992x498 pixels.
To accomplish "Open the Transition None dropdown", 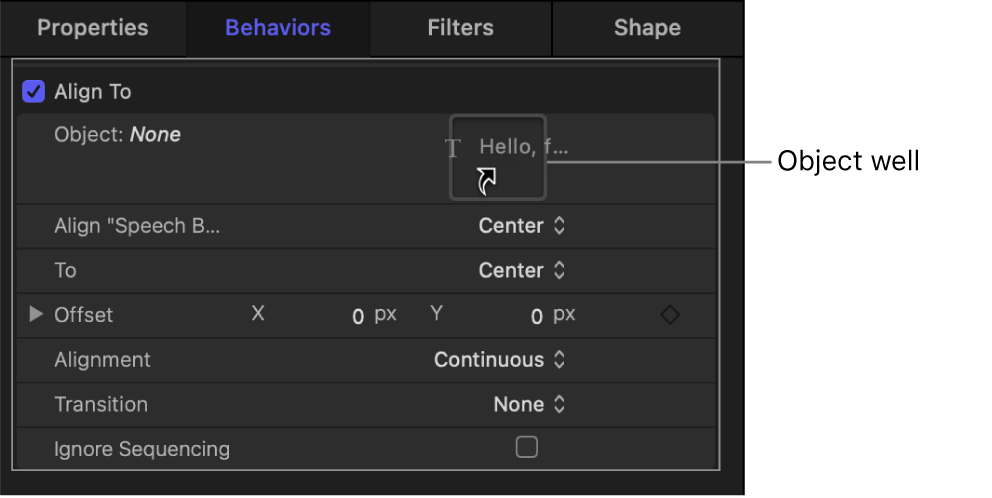I will (x=530, y=405).
